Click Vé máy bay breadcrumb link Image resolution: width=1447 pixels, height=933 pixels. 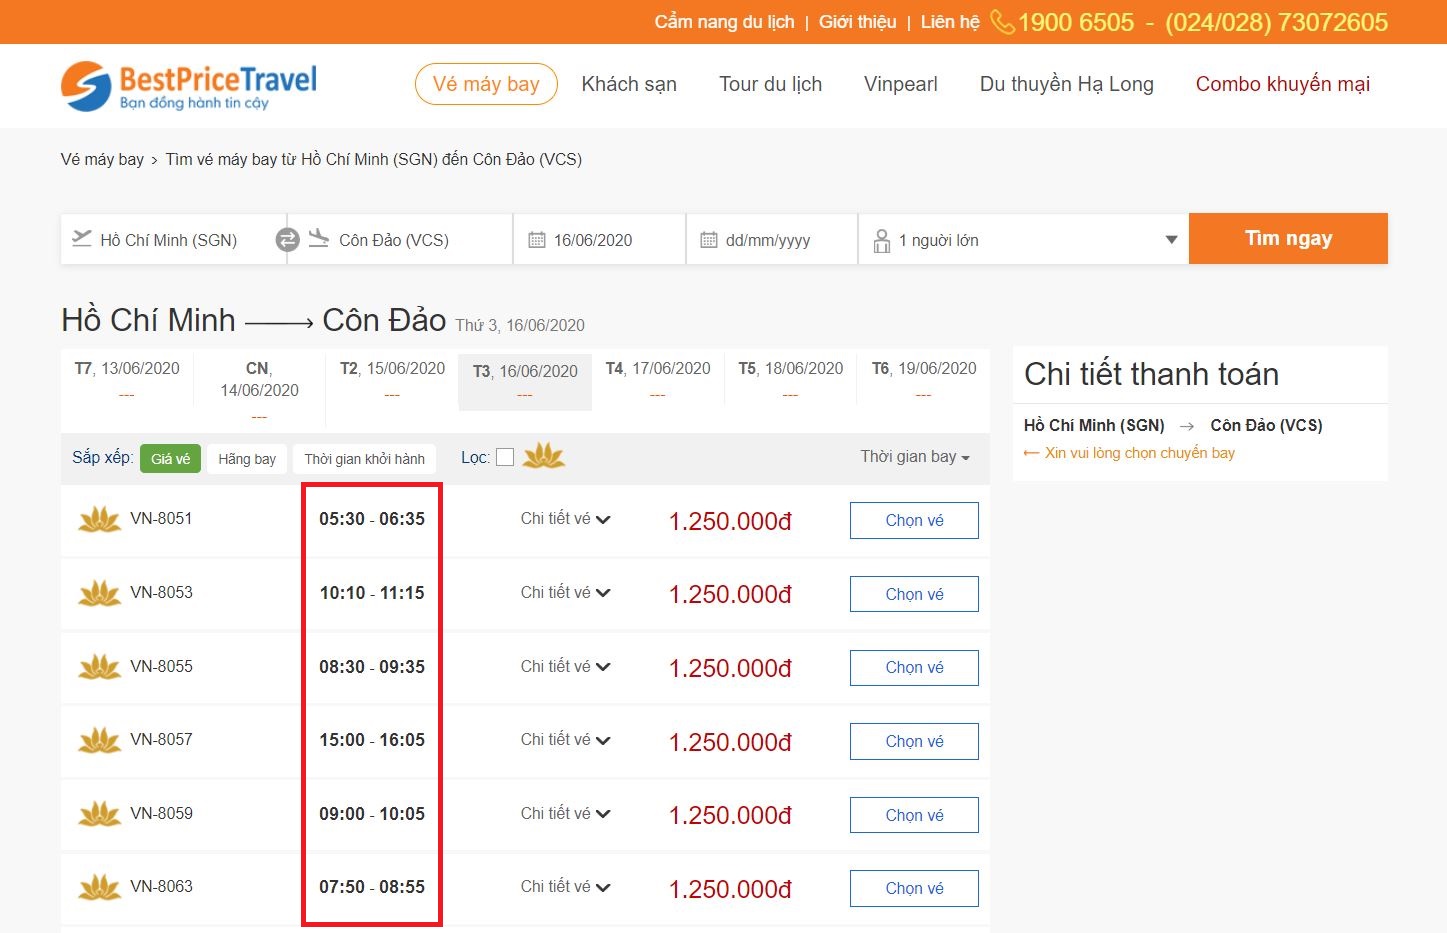click(x=102, y=159)
